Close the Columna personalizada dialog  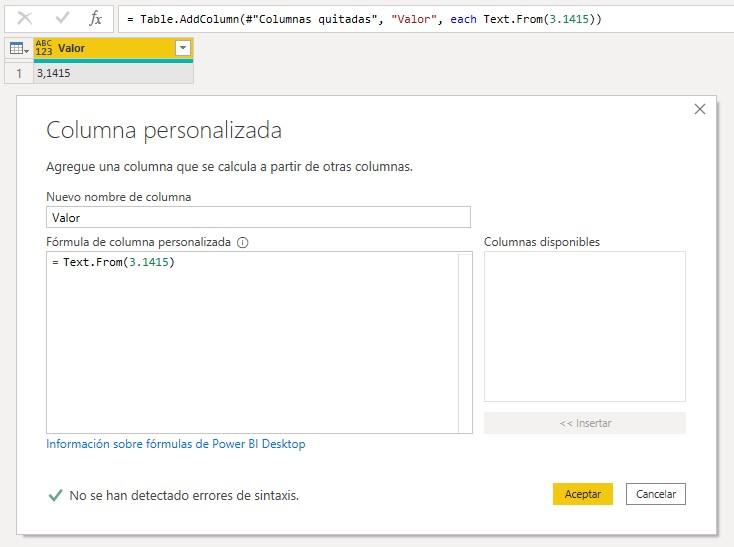click(700, 109)
